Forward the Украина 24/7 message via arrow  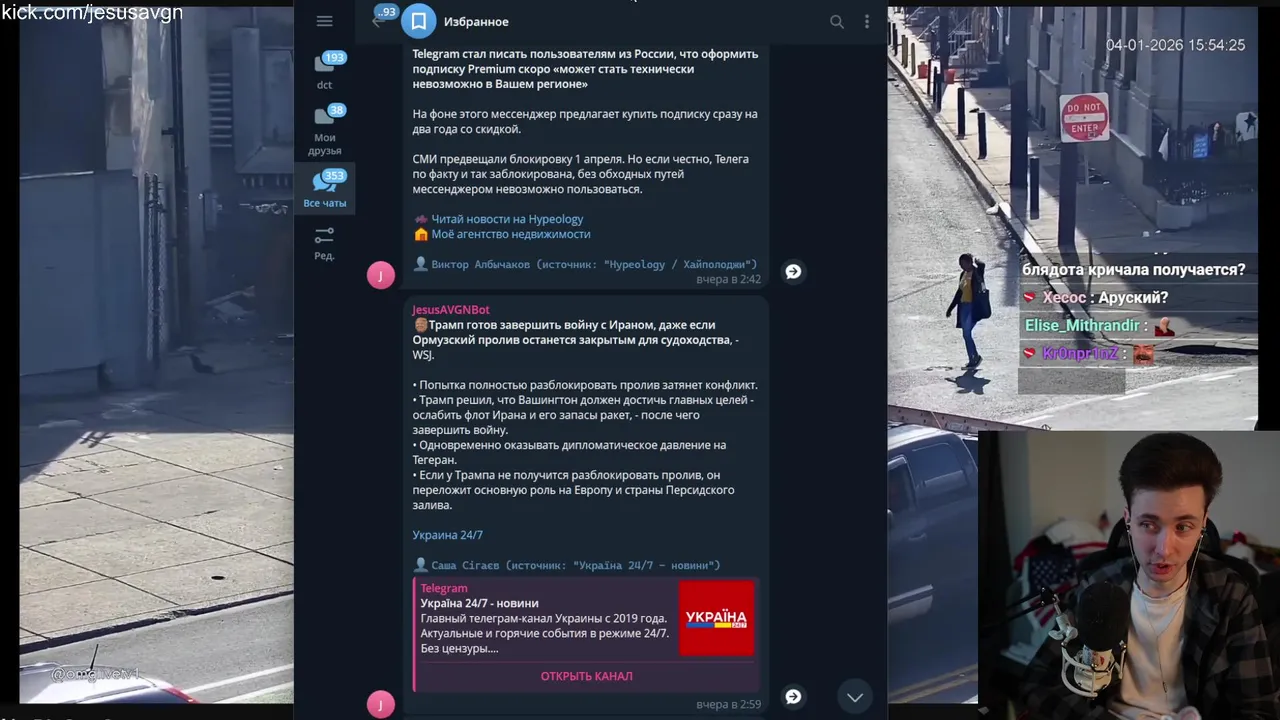(x=793, y=697)
